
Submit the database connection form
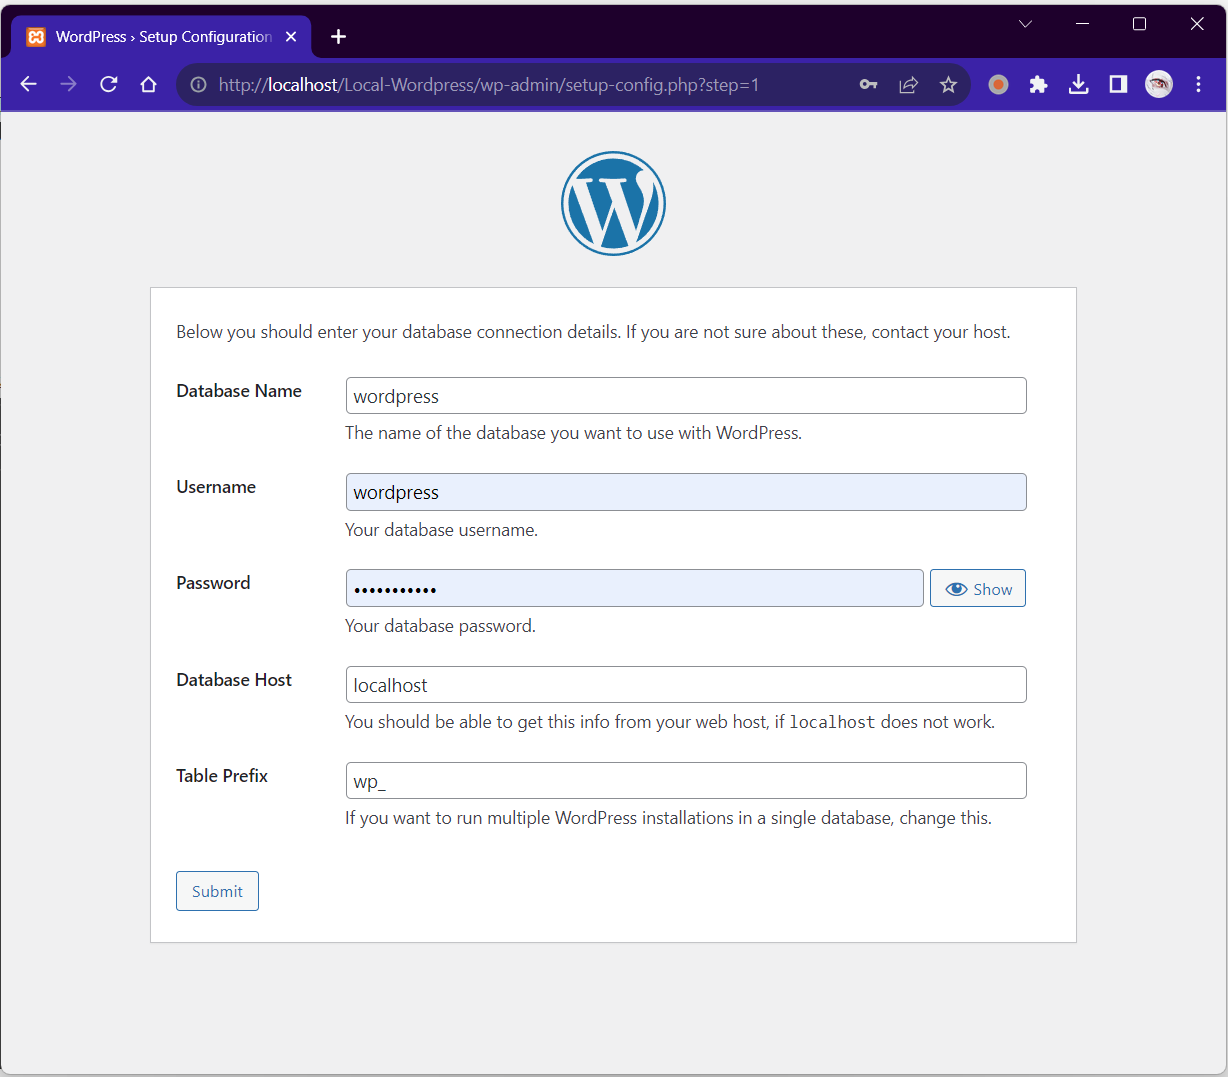[217, 891]
